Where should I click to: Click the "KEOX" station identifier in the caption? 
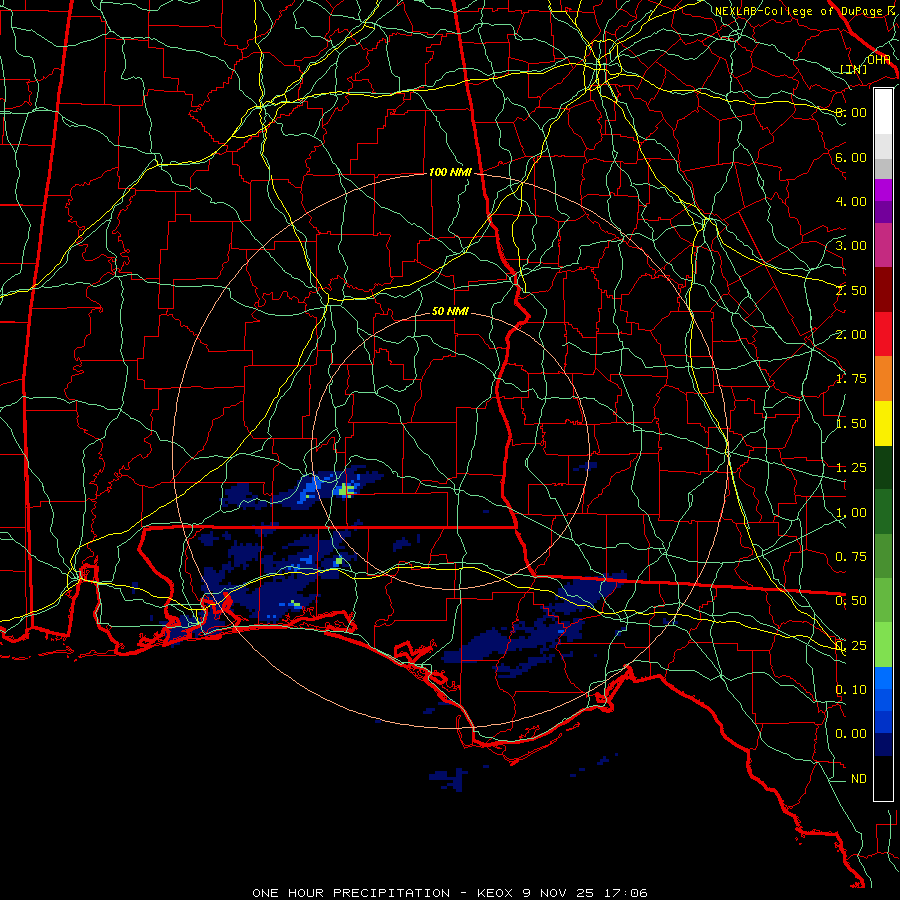496,893
